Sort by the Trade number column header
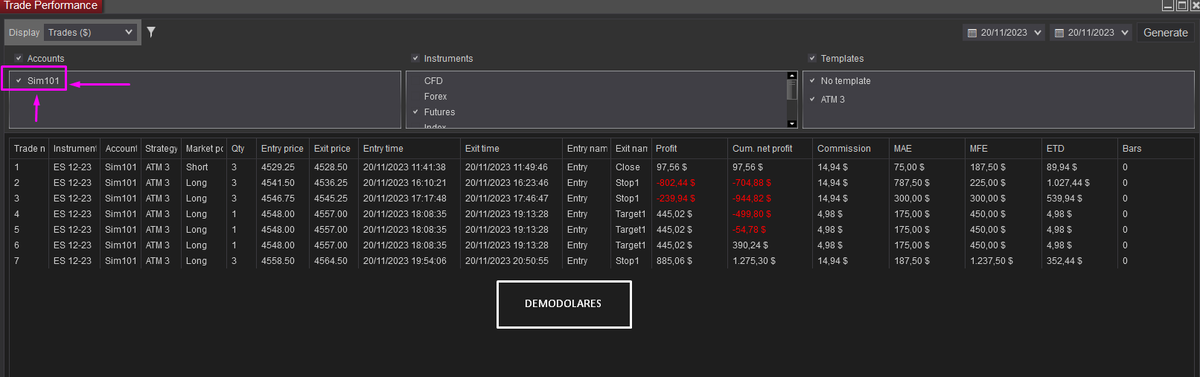The height and width of the screenshot is (377, 1200). coord(29,148)
